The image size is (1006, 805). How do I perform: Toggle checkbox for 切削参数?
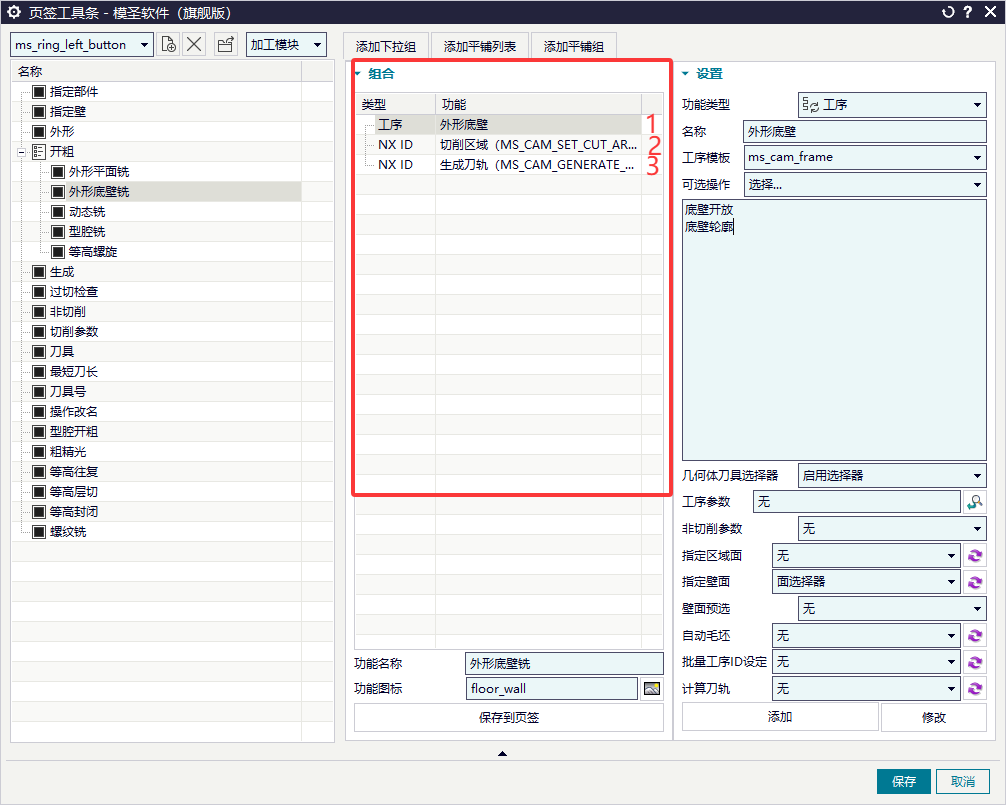tap(38, 332)
